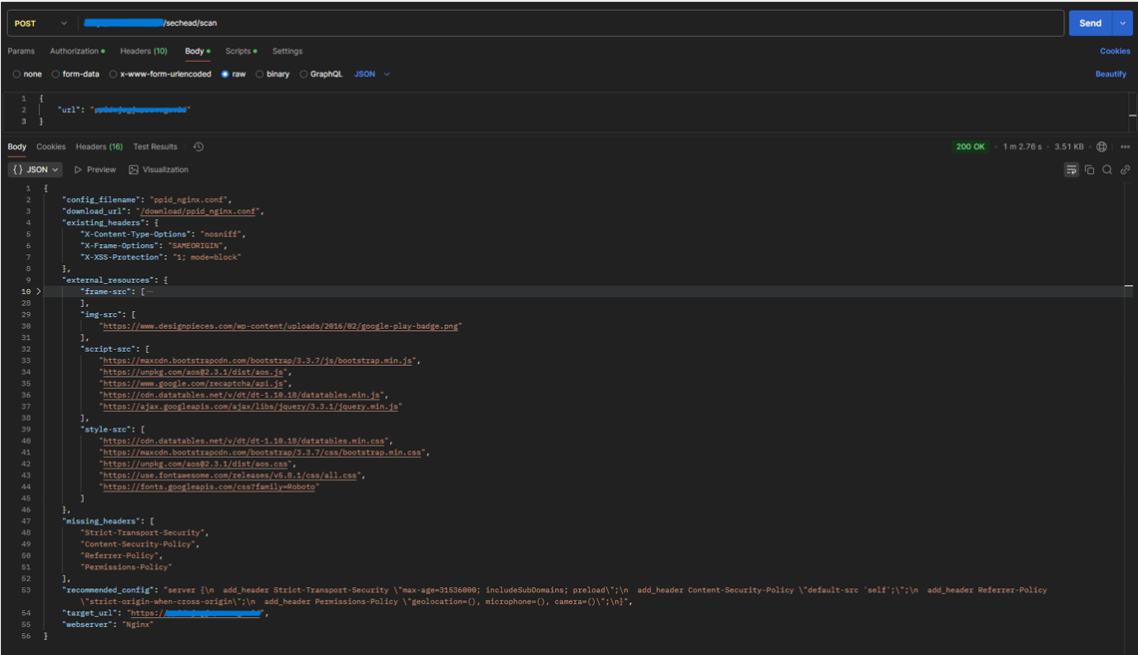Open the Send button arrow dropdown
The width and height of the screenshot is (1138, 655).
[1124, 23]
